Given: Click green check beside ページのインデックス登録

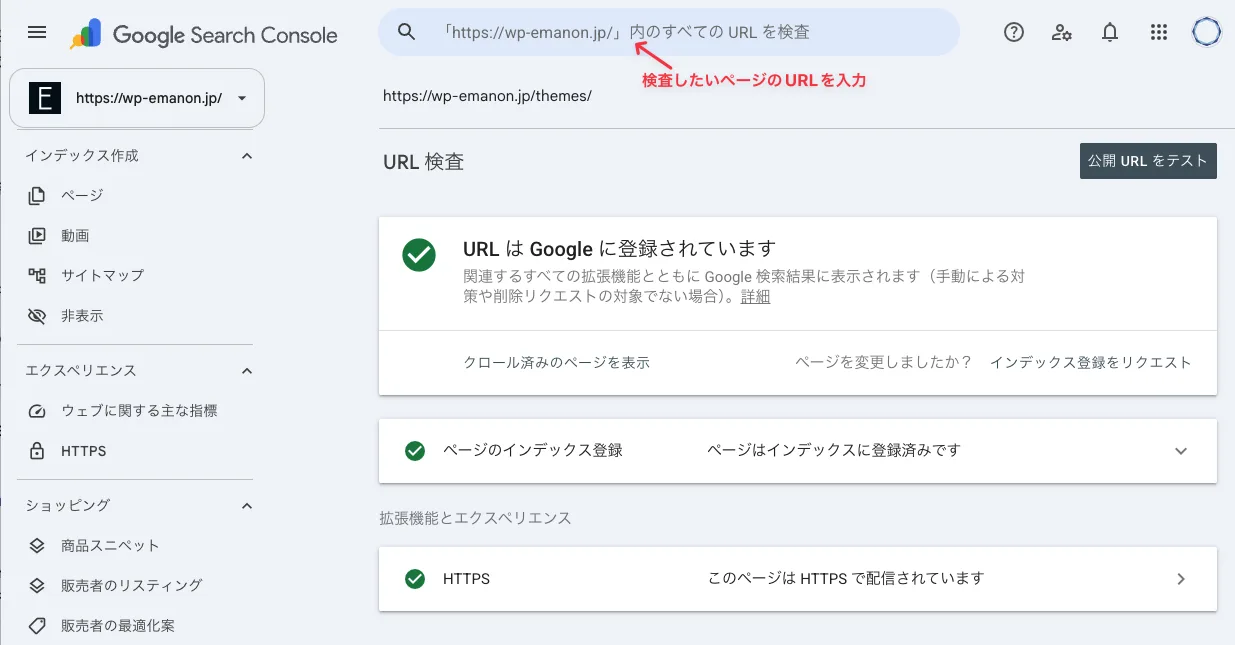Looking at the screenshot, I should pyautogui.click(x=415, y=451).
